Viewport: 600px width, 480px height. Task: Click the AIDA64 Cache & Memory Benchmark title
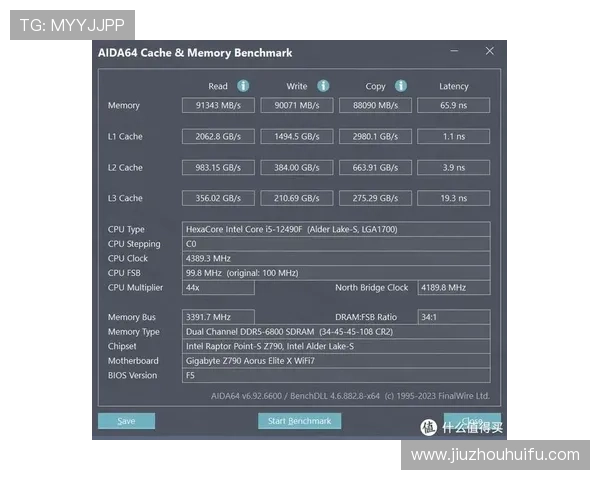click(195, 53)
